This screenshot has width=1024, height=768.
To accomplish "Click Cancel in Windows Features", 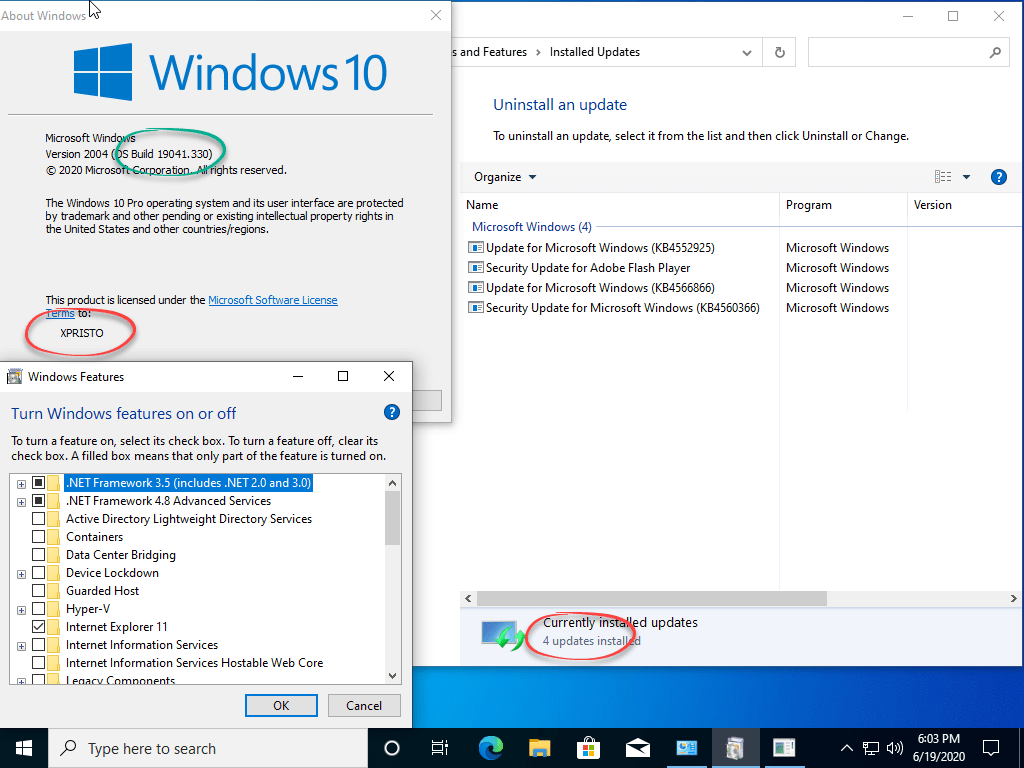I will (364, 705).
